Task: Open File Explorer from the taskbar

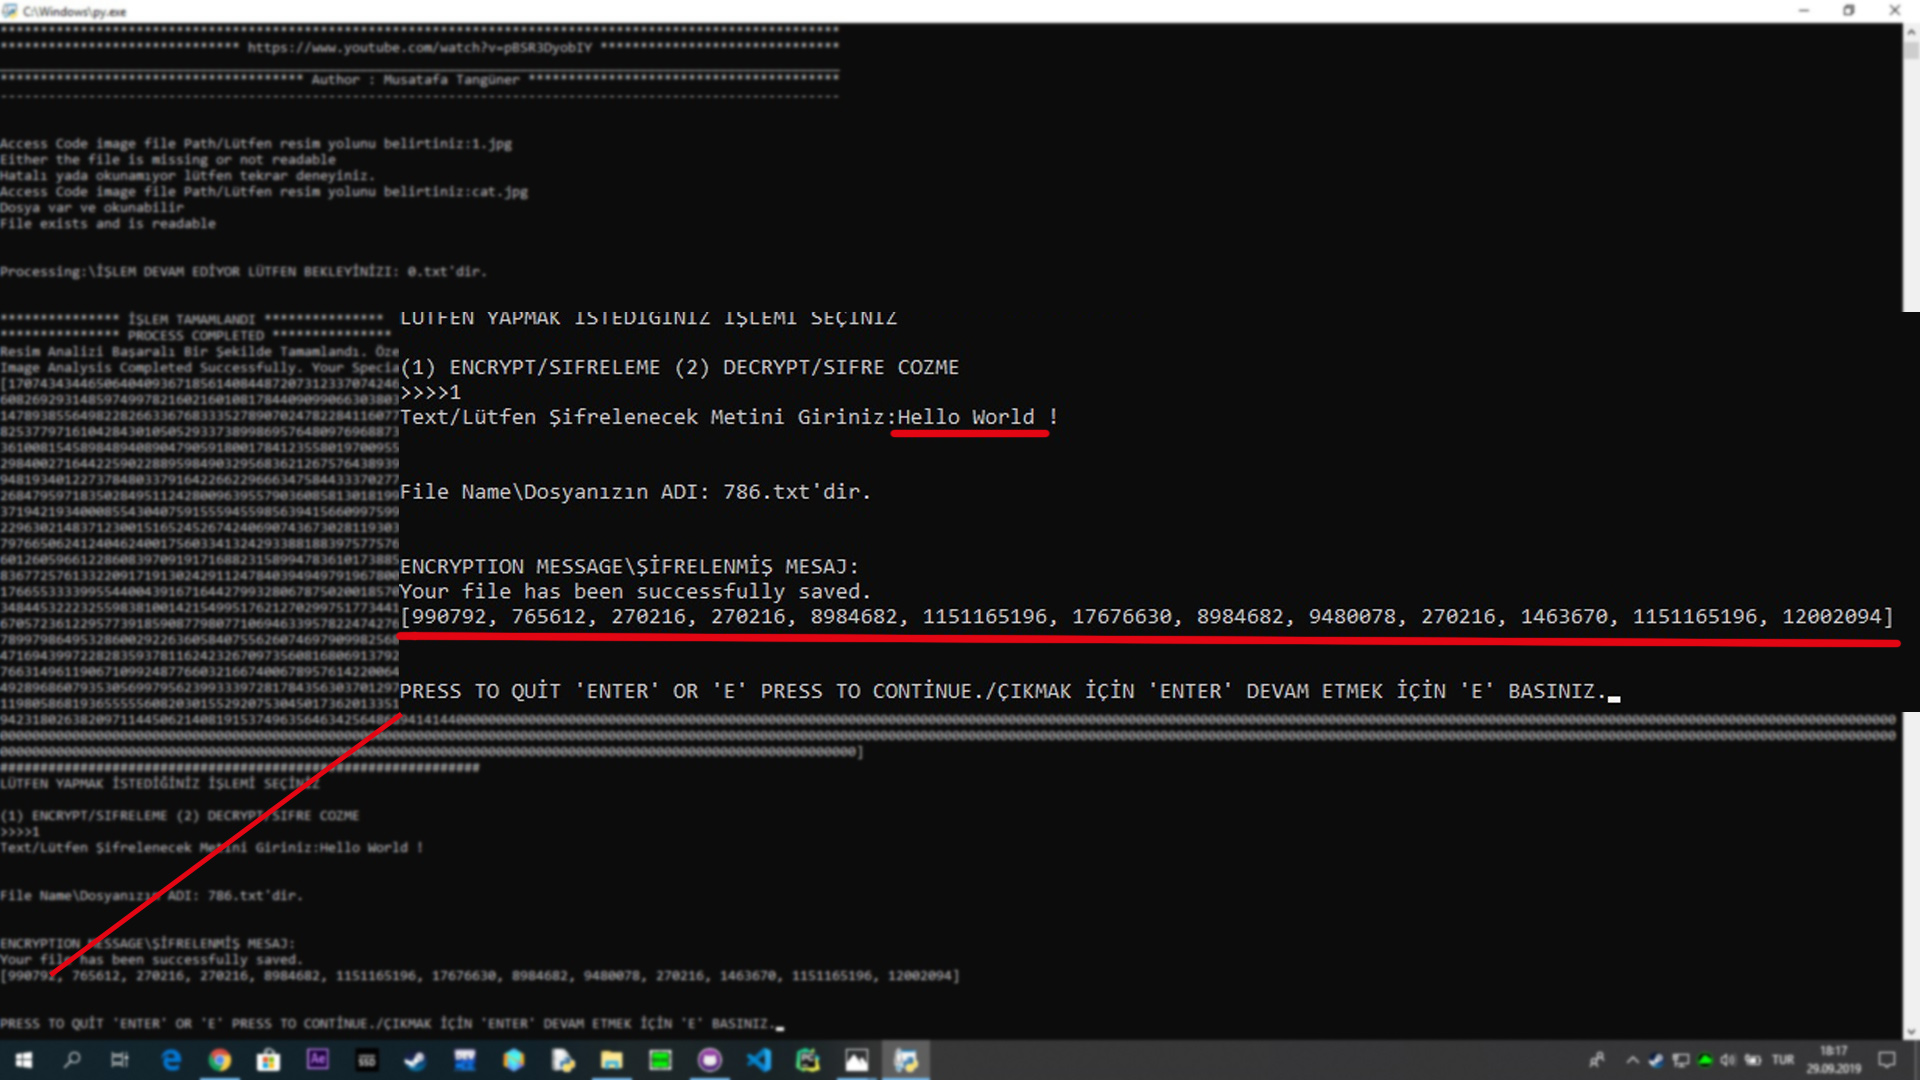Action: click(611, 1060)
